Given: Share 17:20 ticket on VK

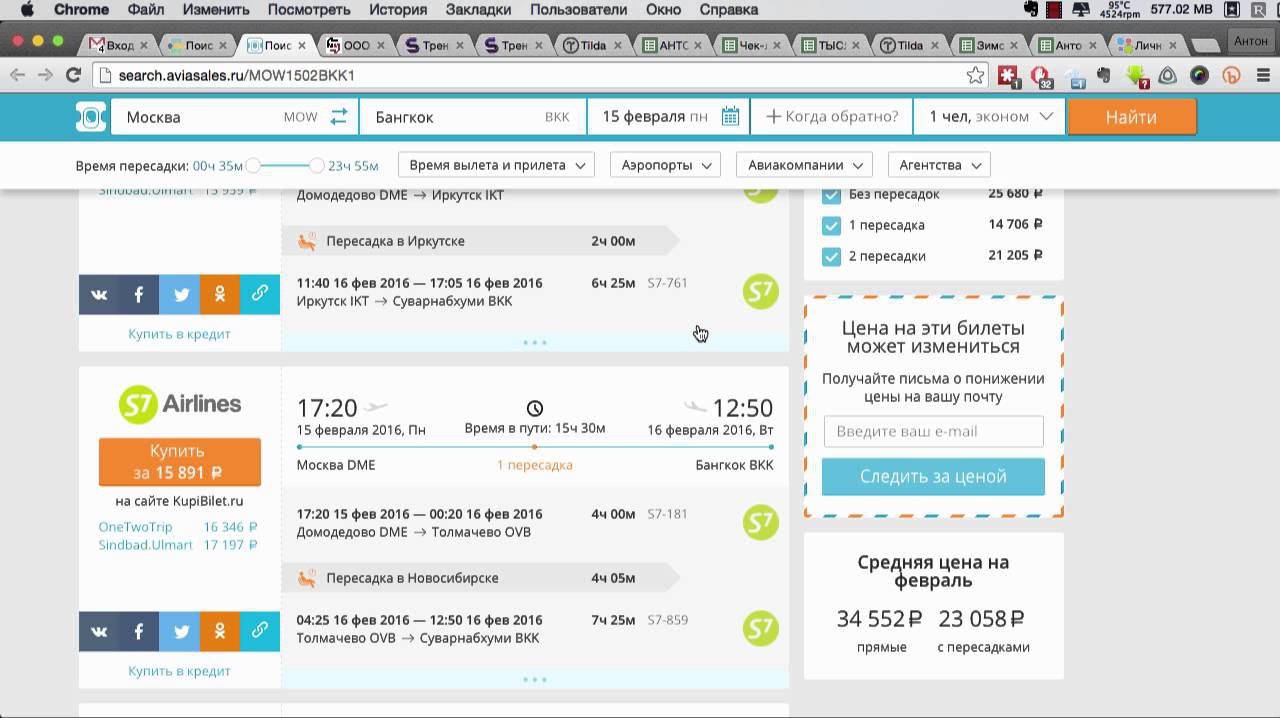Looking at the screenshot, I should [99, 631].
